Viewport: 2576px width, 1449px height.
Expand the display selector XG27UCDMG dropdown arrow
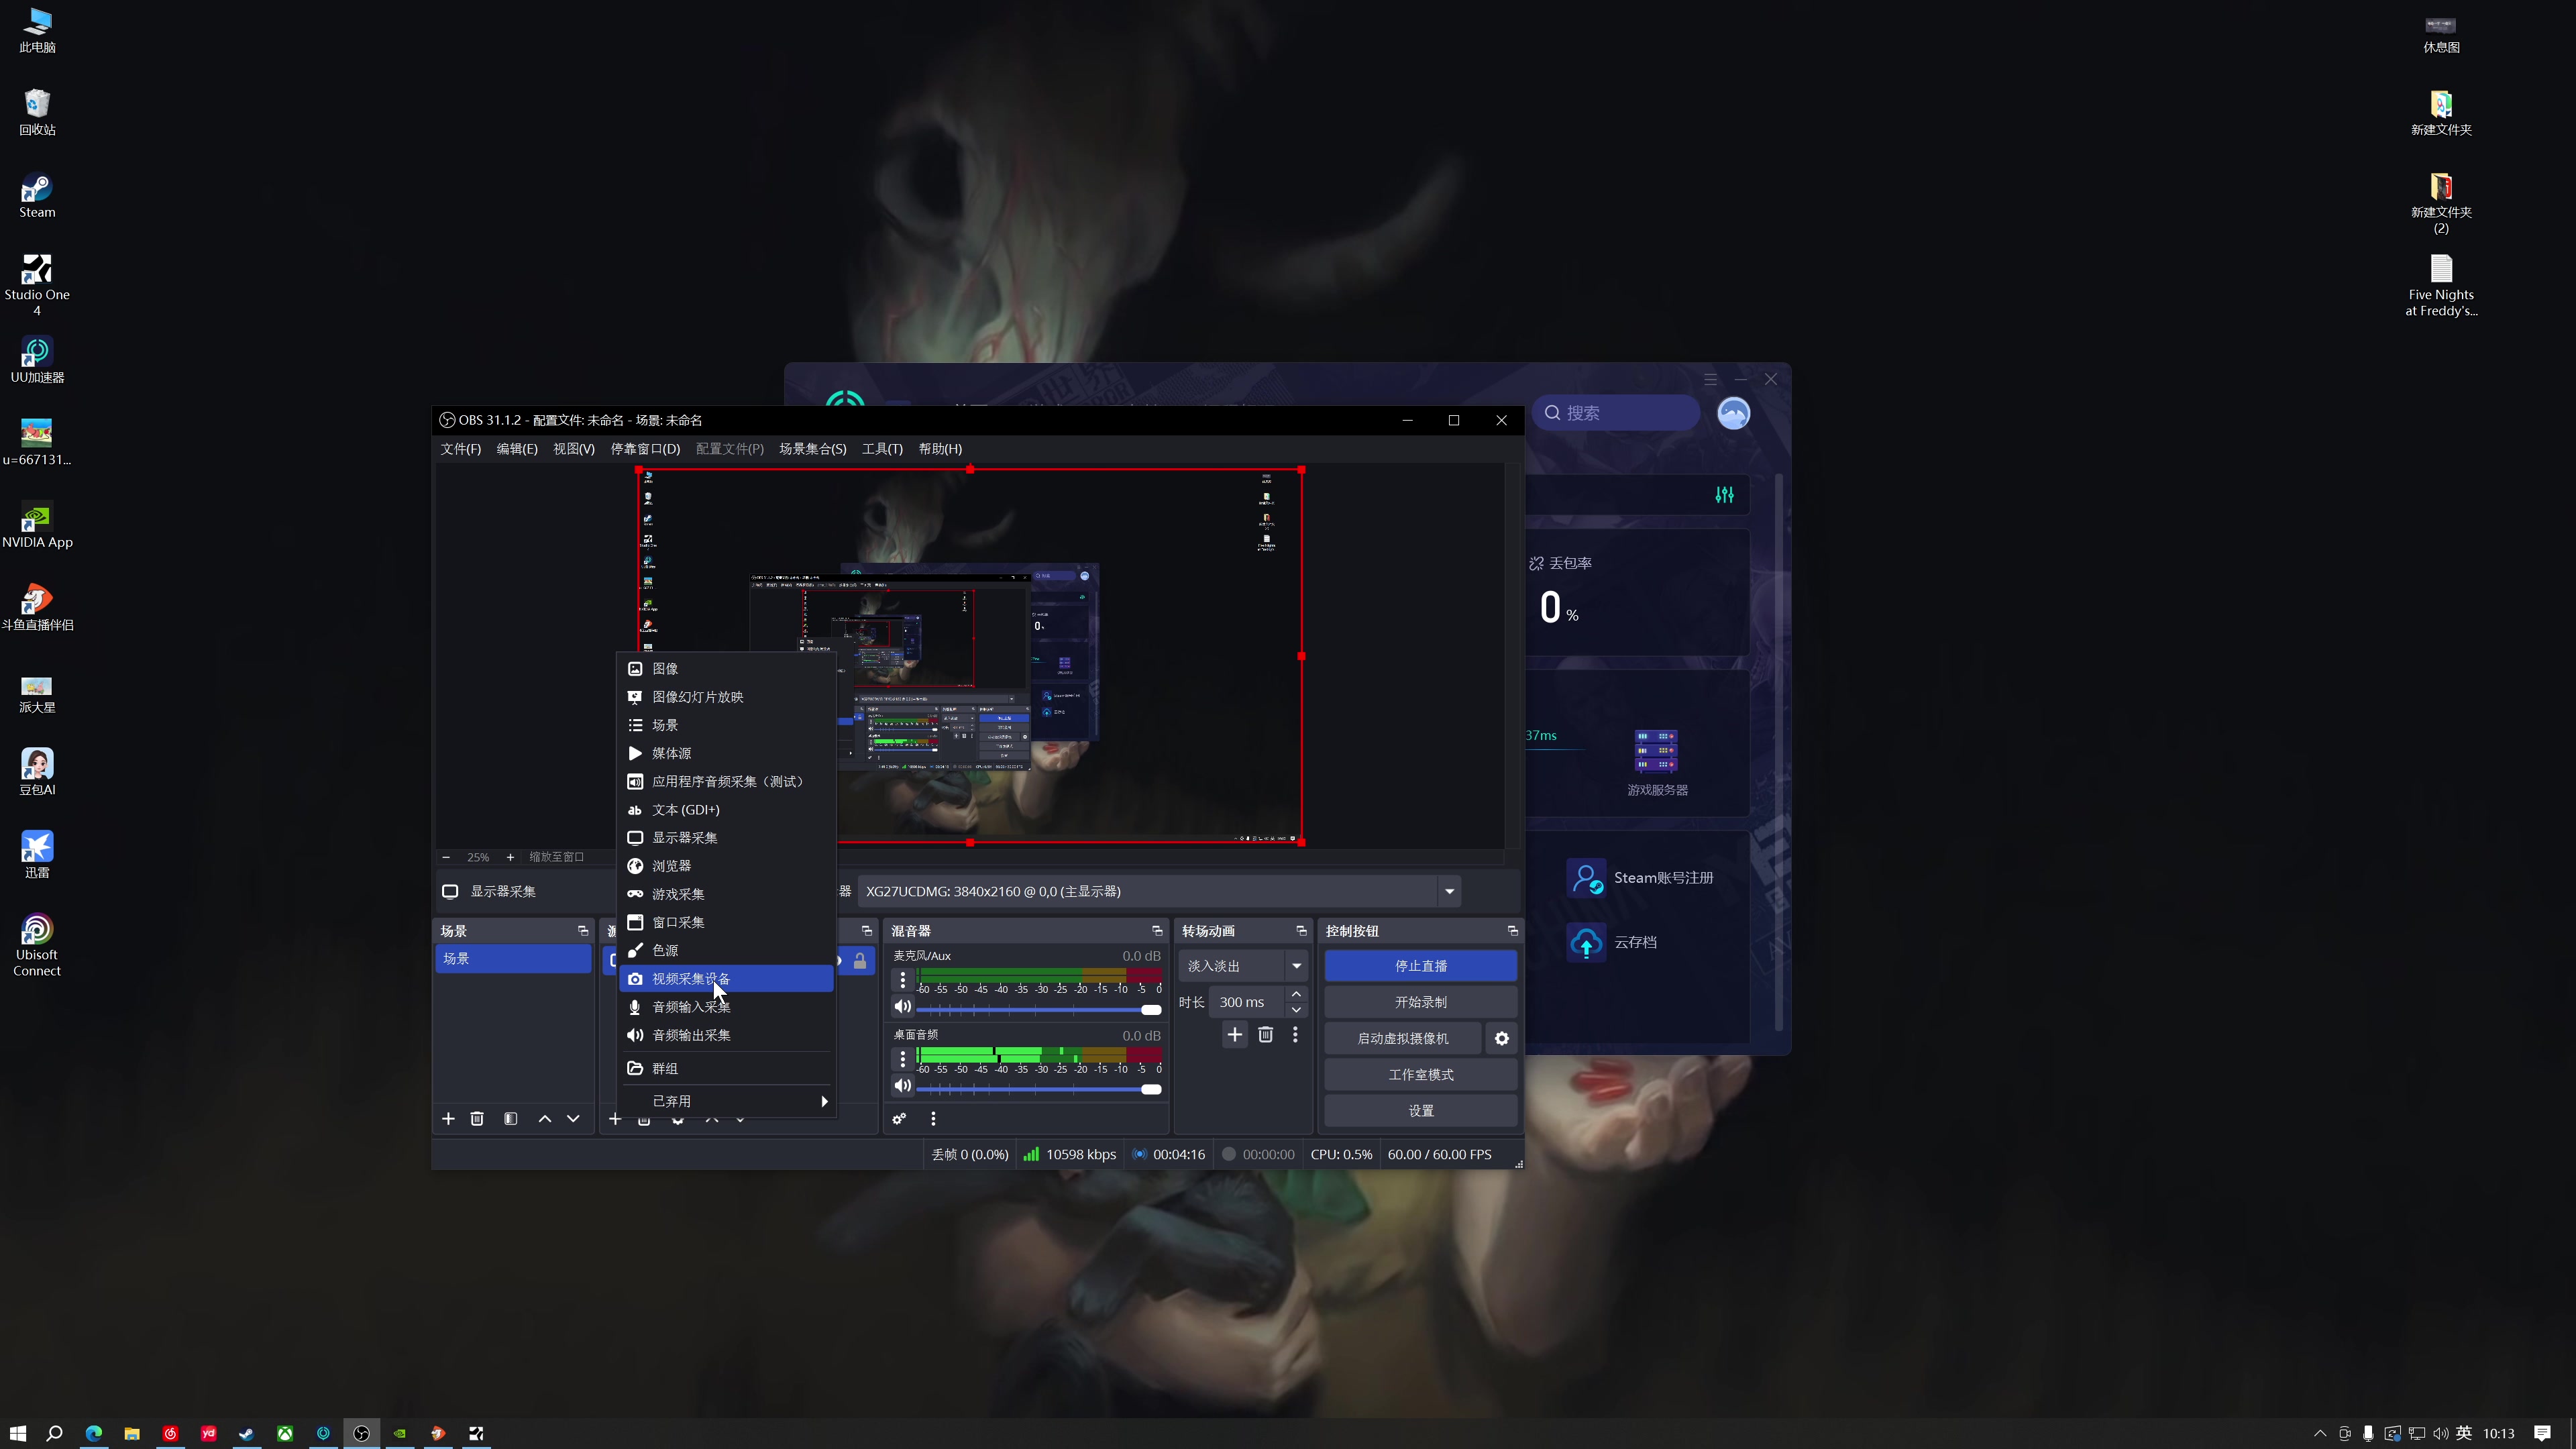[1449, 891]
